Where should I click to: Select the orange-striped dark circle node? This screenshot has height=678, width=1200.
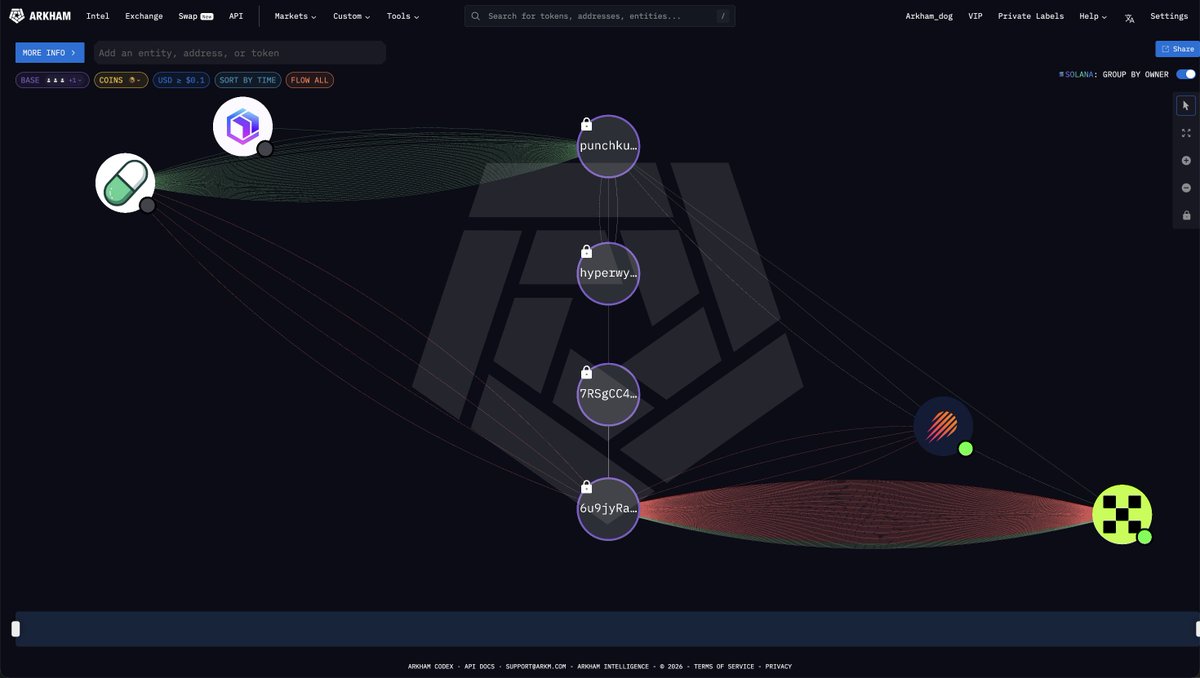pyautogui.click(x=943, y=426)
